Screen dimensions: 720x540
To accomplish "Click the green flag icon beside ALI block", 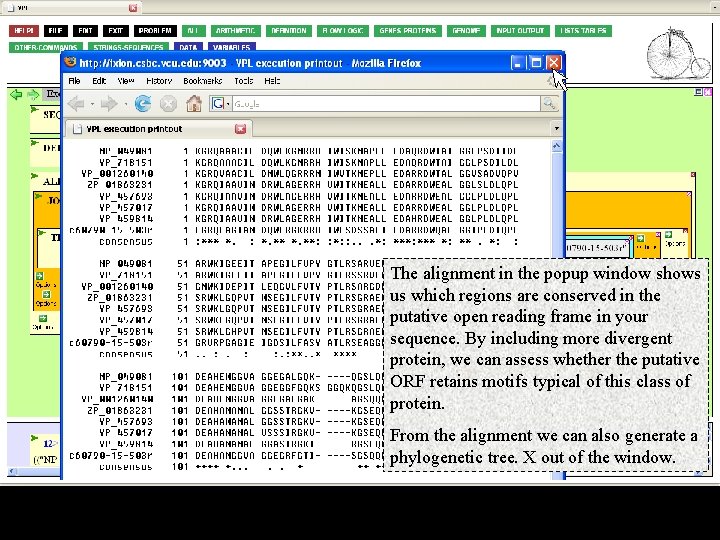I will 34,175.
